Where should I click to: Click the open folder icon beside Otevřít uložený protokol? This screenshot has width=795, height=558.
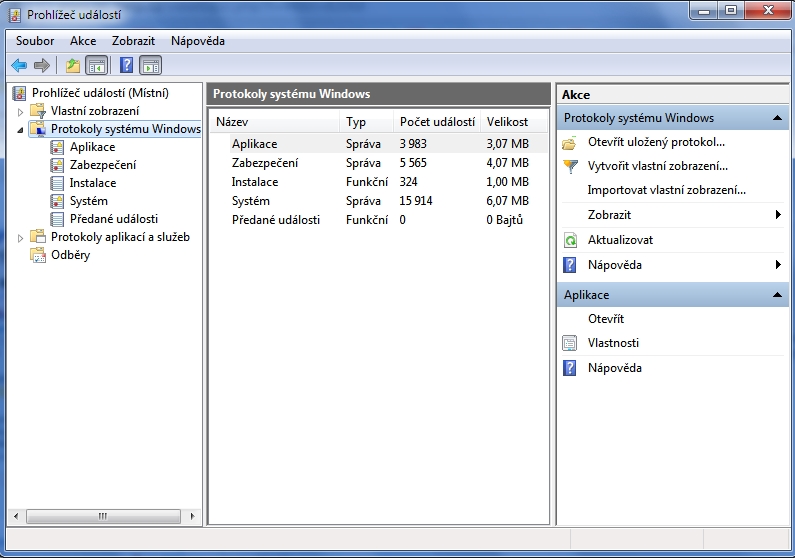point(570,143)
